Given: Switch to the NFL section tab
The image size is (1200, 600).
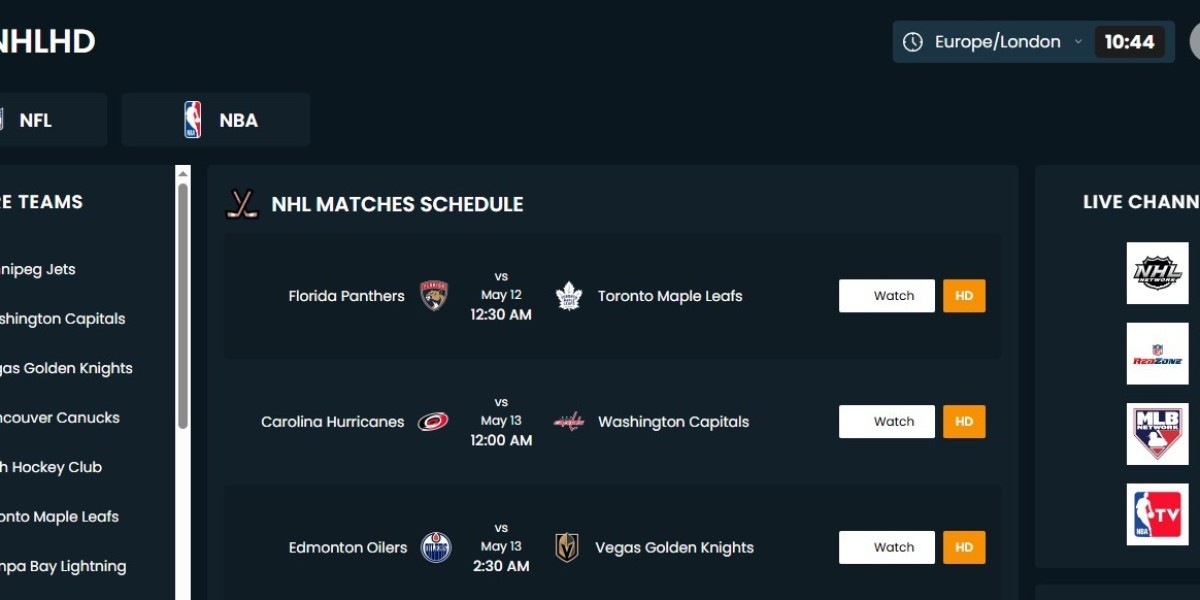Looking at the screenshot, I should [50, 120].
